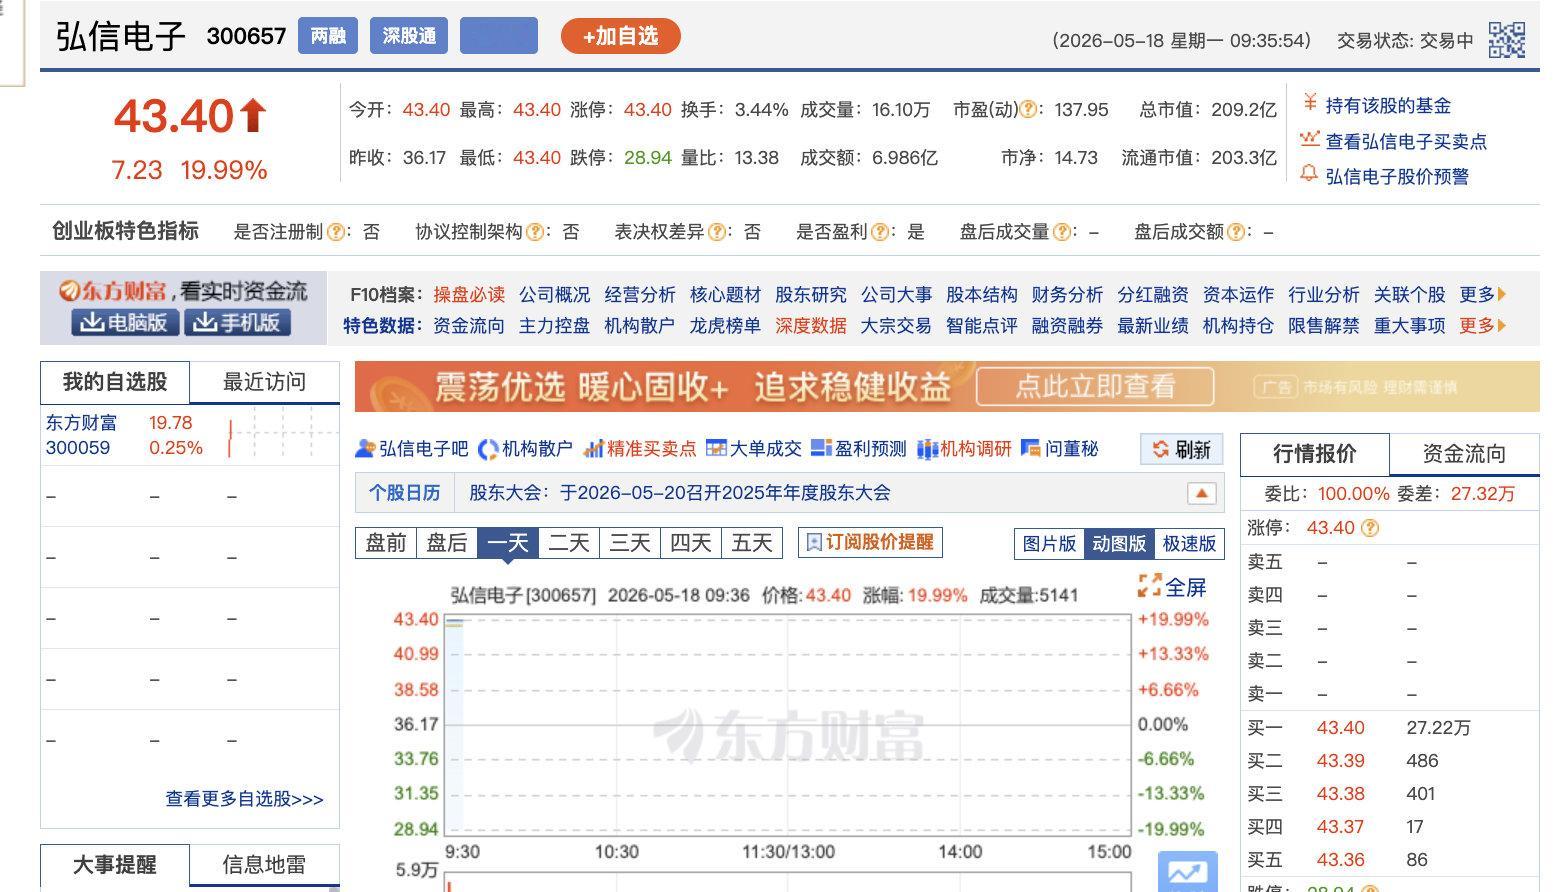Click the 持有该股的基金 yuan icon link
This screenshot has width=1556, height=892.
tap(1375, 105)
